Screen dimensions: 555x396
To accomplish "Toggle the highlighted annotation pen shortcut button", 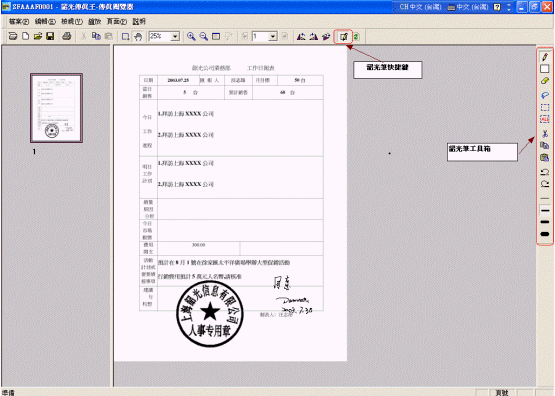I will (x=343, y=36).
